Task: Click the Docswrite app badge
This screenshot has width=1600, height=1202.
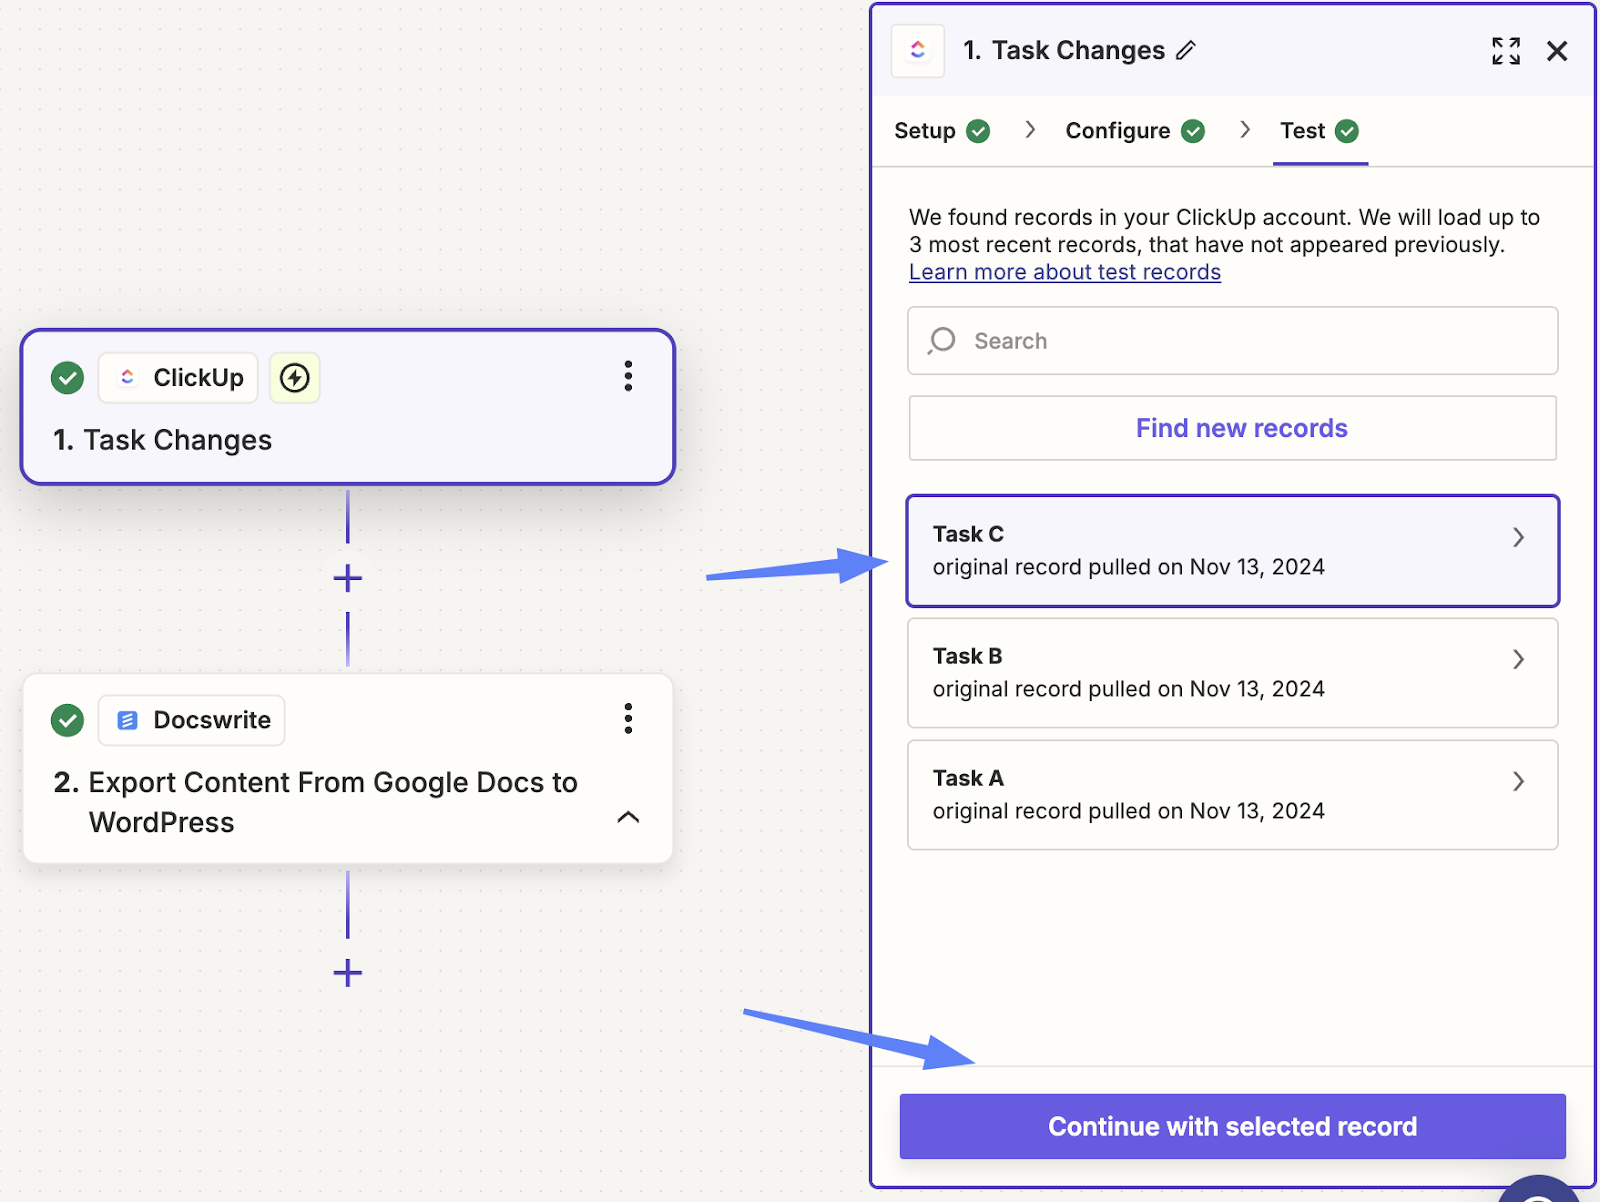Action: pos(192,720)
